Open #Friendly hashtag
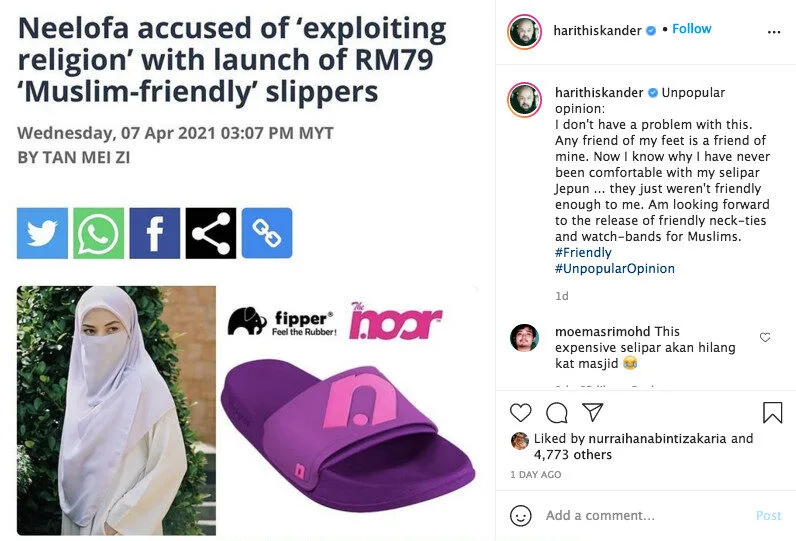This screenshot has height=541, width=796. click(x=583, y=253)
